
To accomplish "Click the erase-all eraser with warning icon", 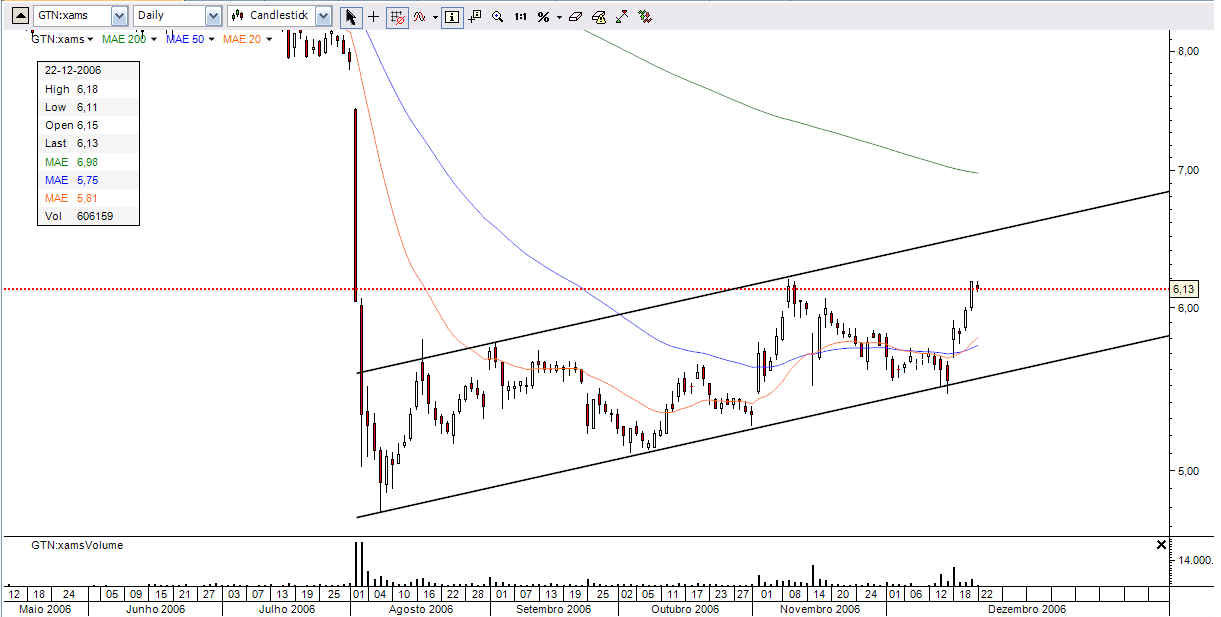I will point(598,17).
